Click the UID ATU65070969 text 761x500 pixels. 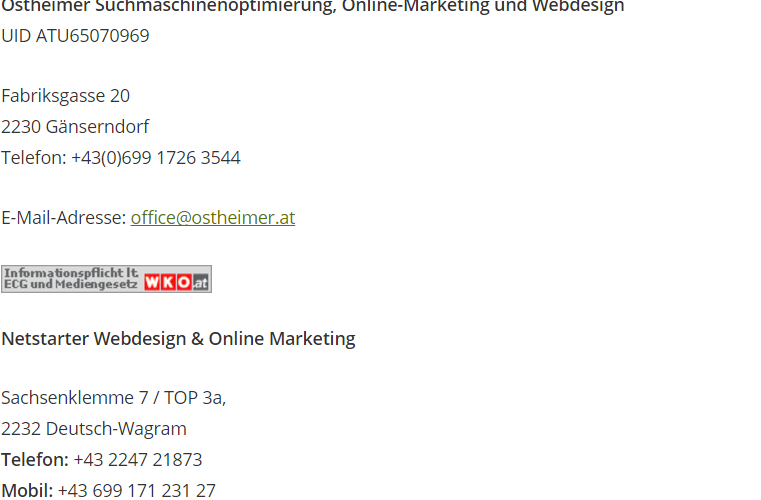click(x=75, y=36)
